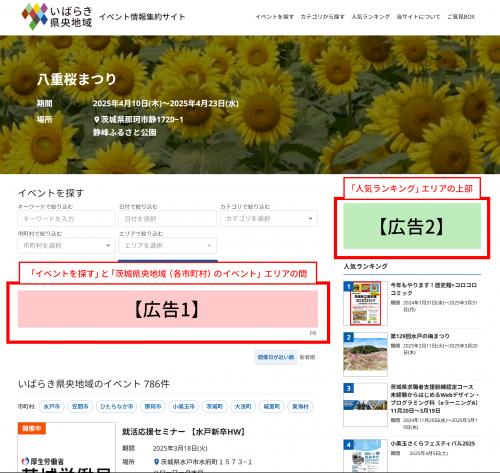Filter events by 大洗町 tag
500x473 pixels.
243,407
